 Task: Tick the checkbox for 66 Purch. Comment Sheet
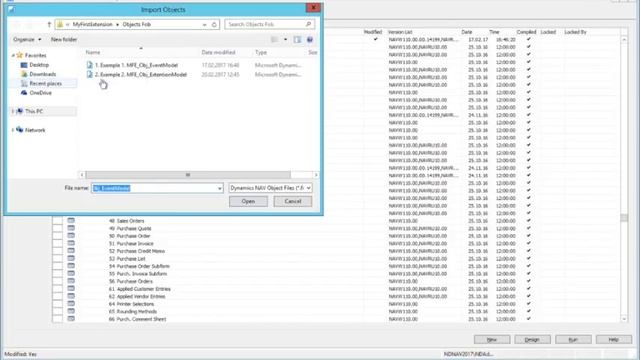tap(58, 319)
